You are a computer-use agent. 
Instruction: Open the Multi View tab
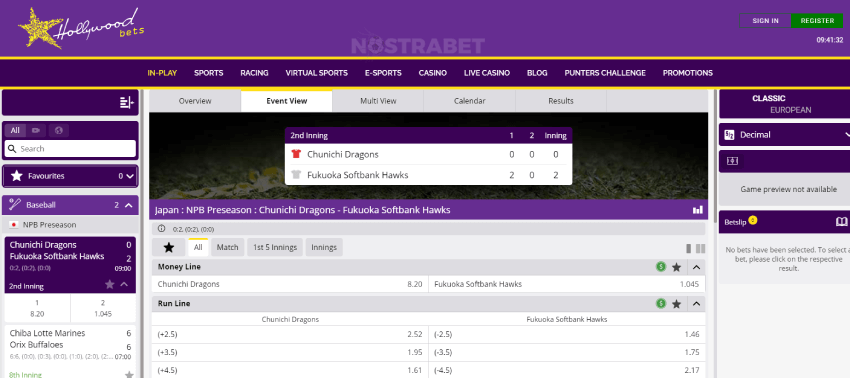[378, 101]
